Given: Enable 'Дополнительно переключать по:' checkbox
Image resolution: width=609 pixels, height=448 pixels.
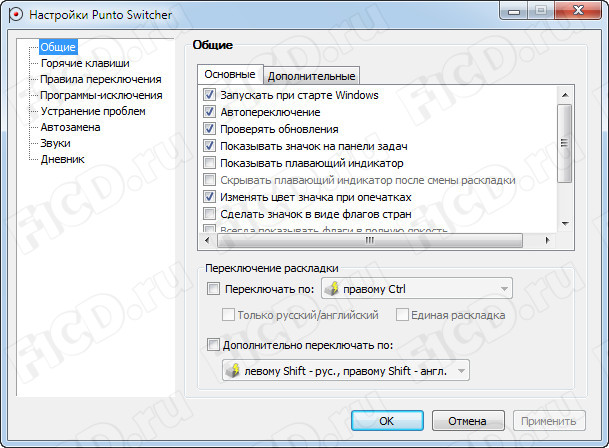Looking at the screenshot, I should point(213,345).
